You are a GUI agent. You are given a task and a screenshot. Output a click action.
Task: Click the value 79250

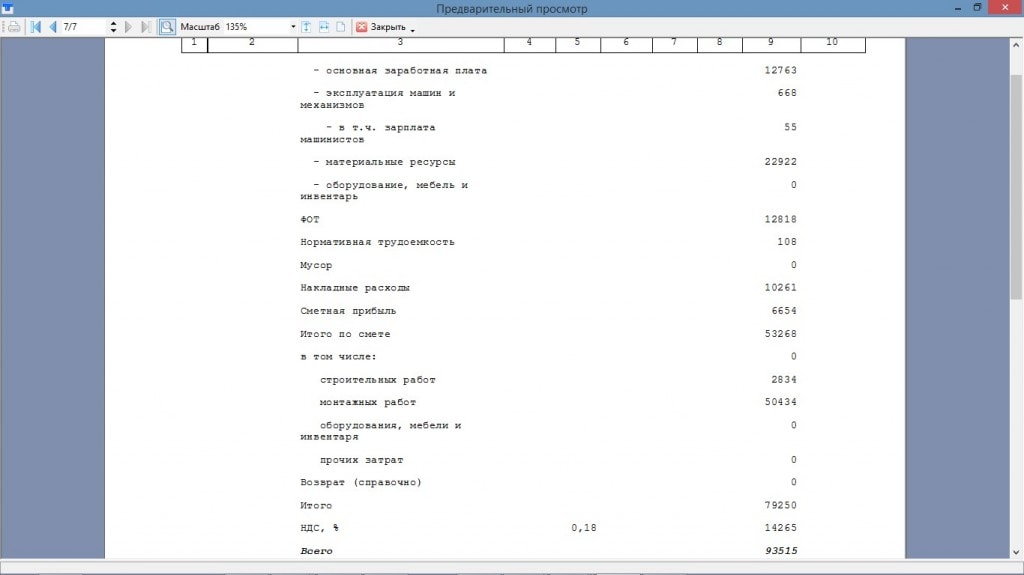(780, 505)
